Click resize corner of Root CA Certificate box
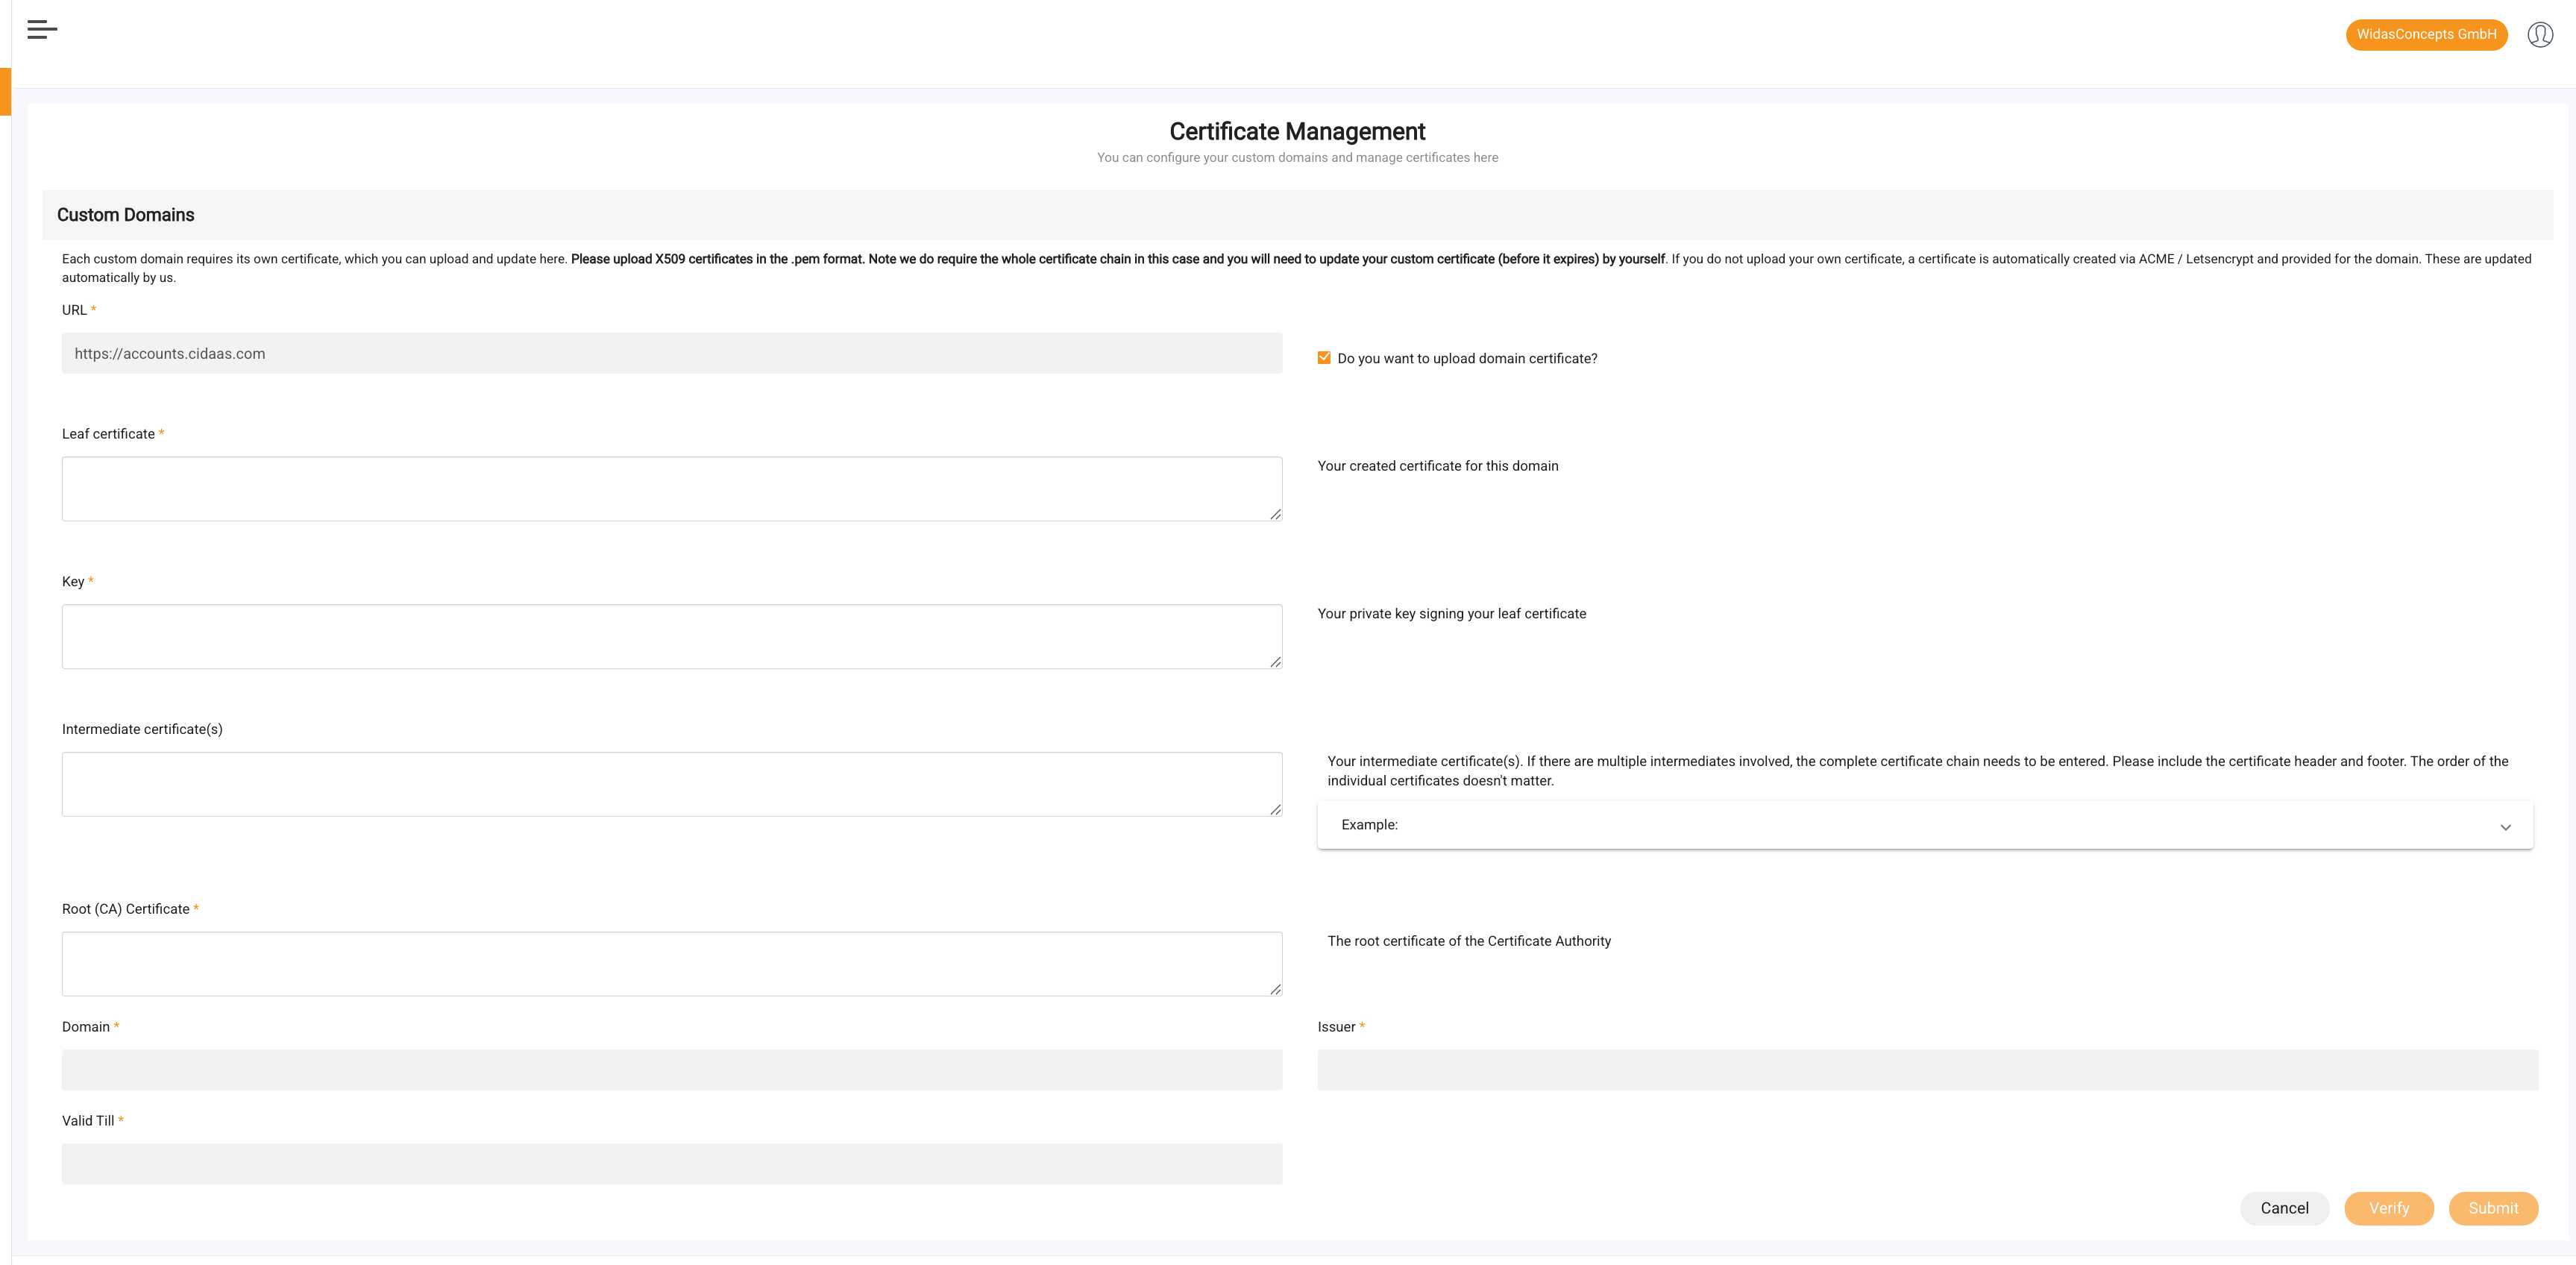 (1275, 989)
